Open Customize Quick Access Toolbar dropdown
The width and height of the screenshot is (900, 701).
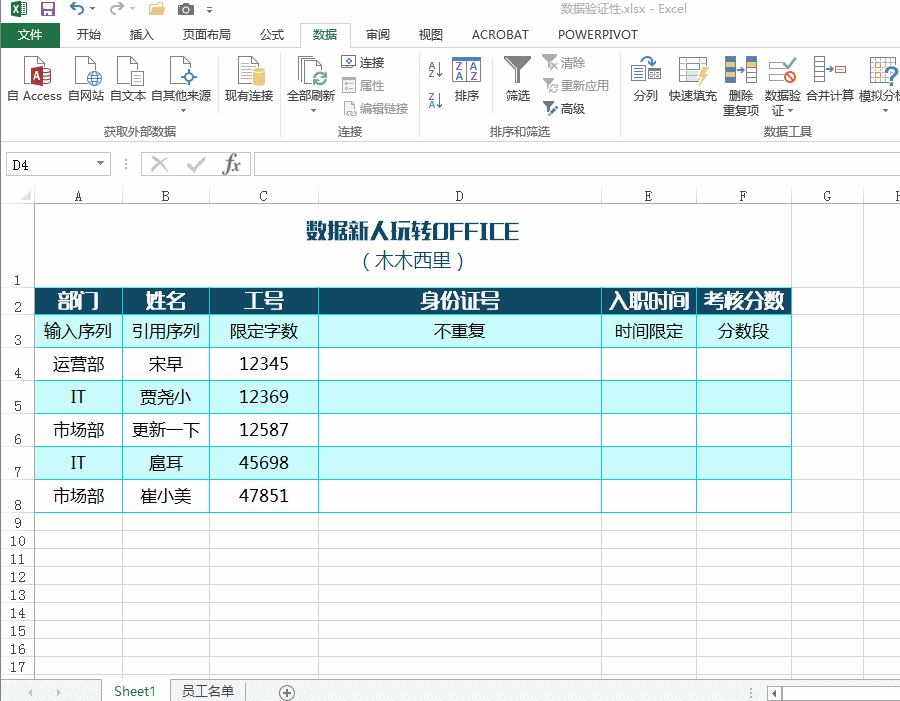point(210,10)
